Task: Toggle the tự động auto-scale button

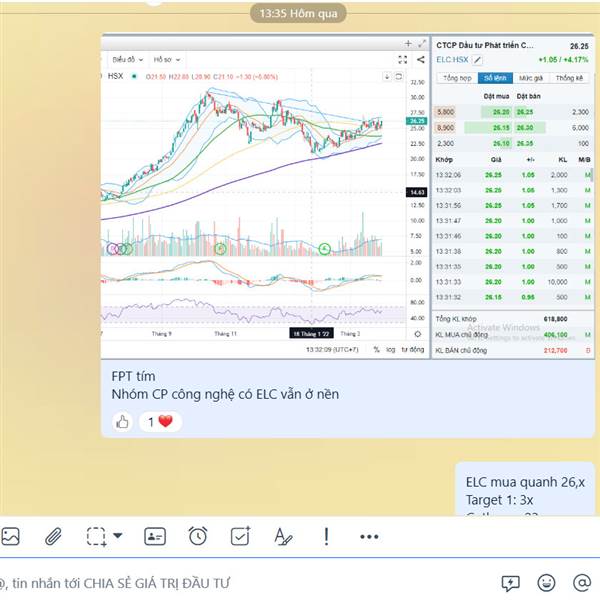Action: click(412, 349)
